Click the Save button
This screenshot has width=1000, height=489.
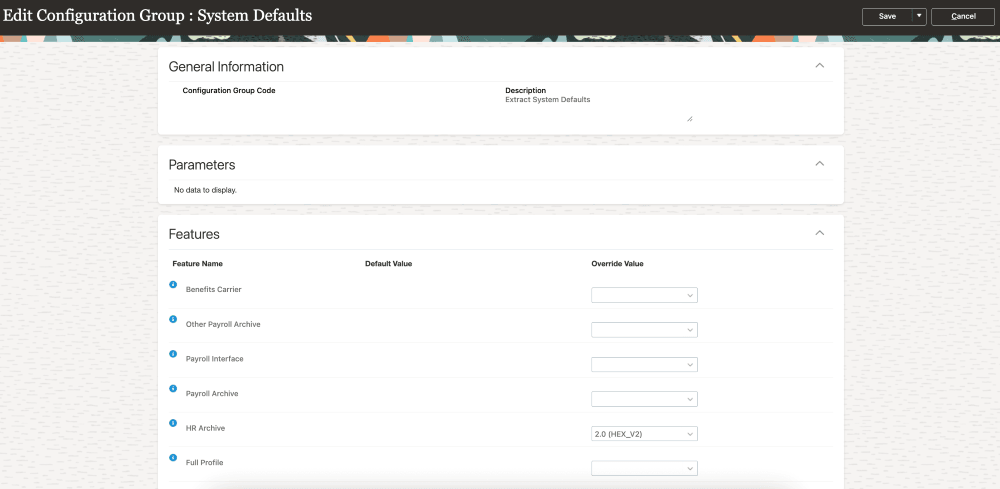coord(887,17)
